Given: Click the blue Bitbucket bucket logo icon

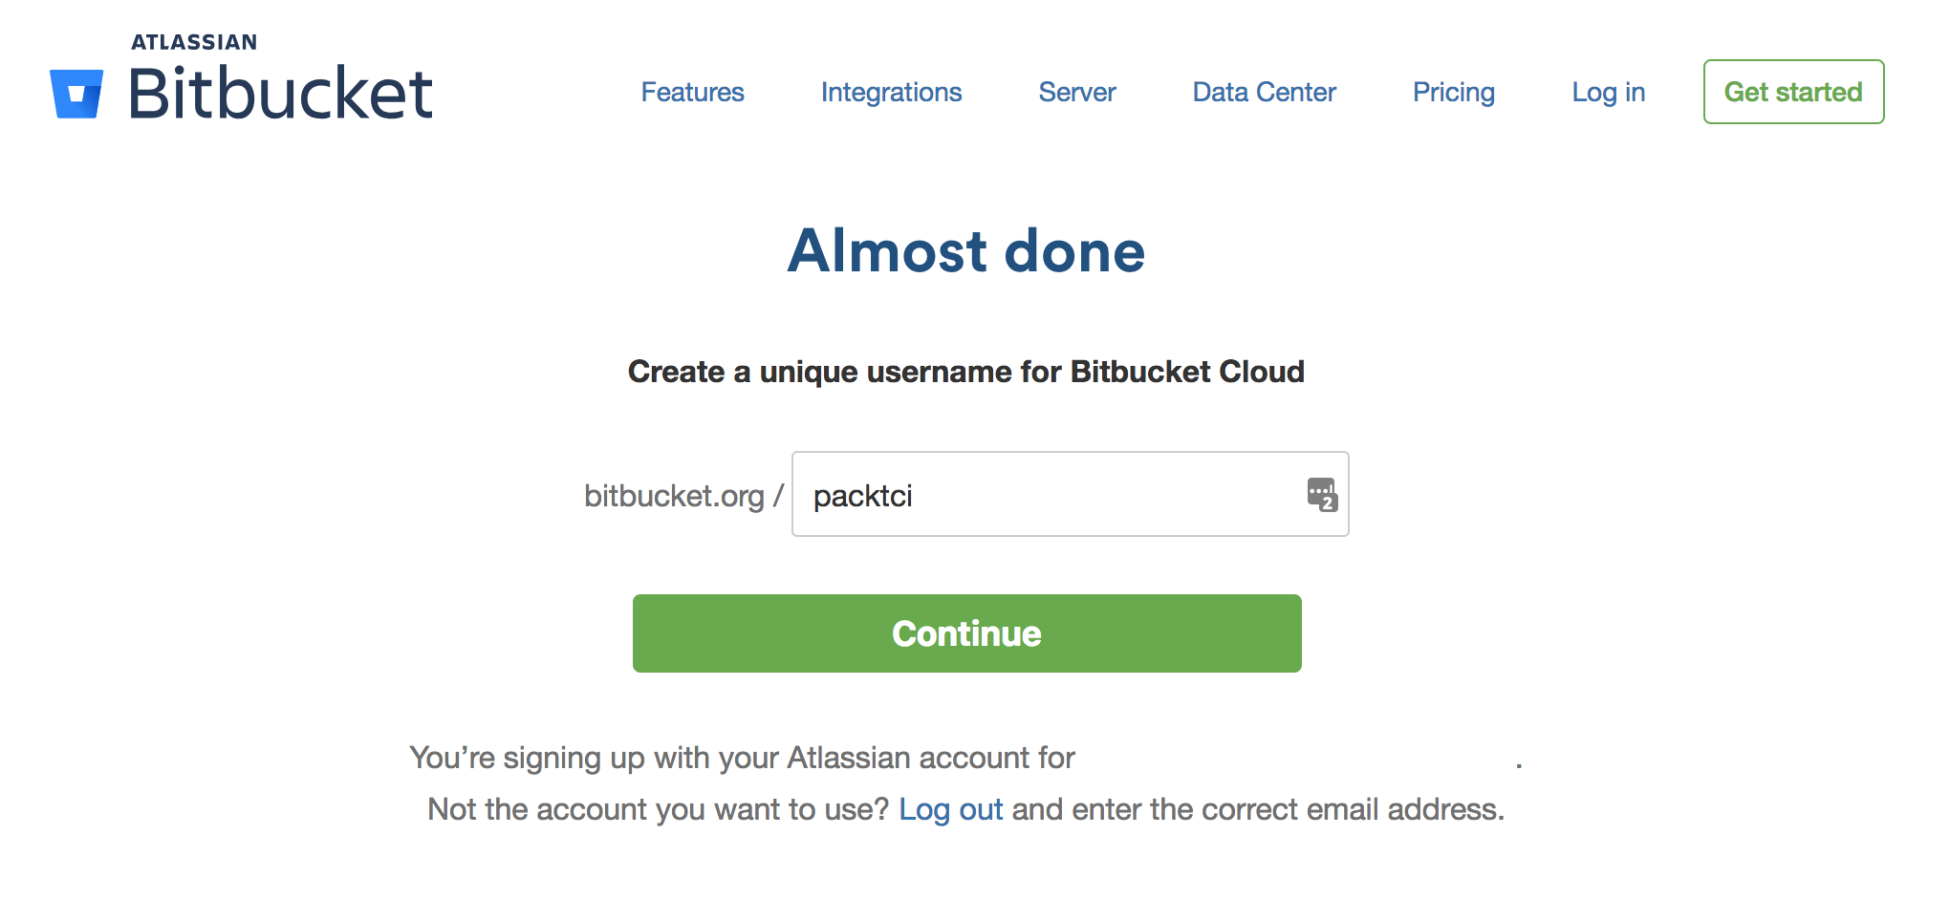Looking at the screenshot, I should (76, 94).
